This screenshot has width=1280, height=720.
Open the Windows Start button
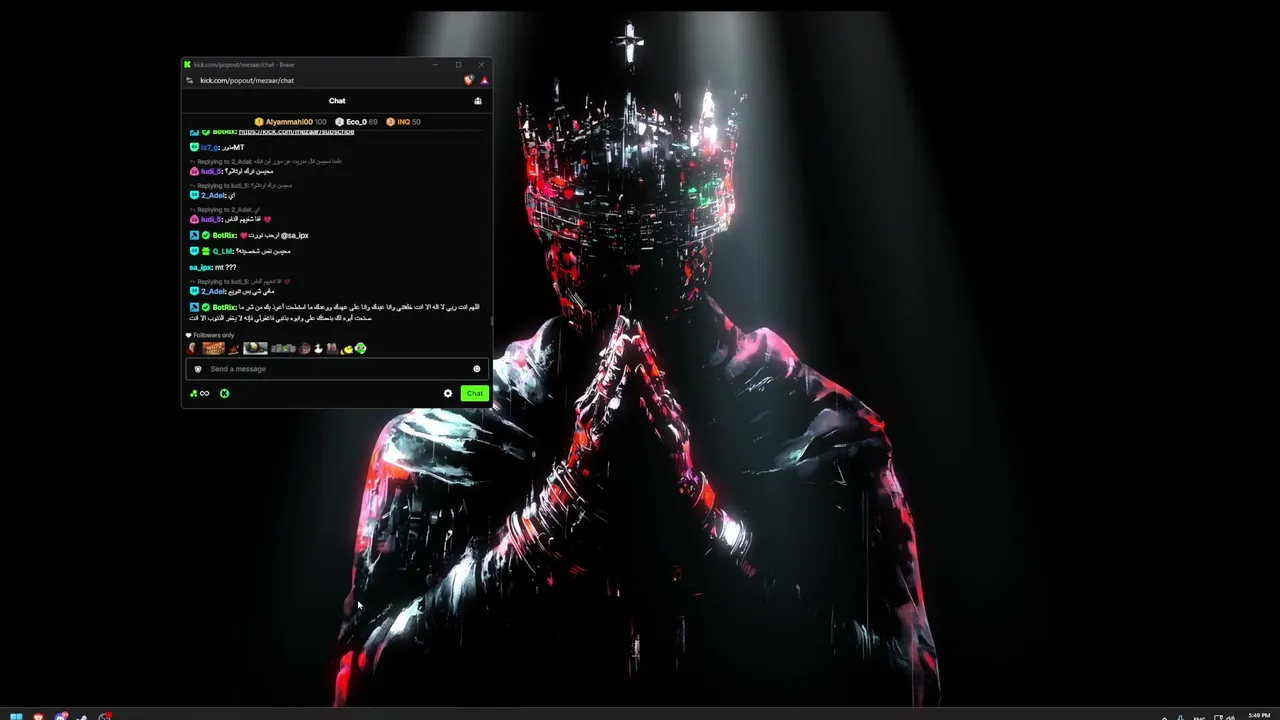pyautogui.click(x=16, y=716)
